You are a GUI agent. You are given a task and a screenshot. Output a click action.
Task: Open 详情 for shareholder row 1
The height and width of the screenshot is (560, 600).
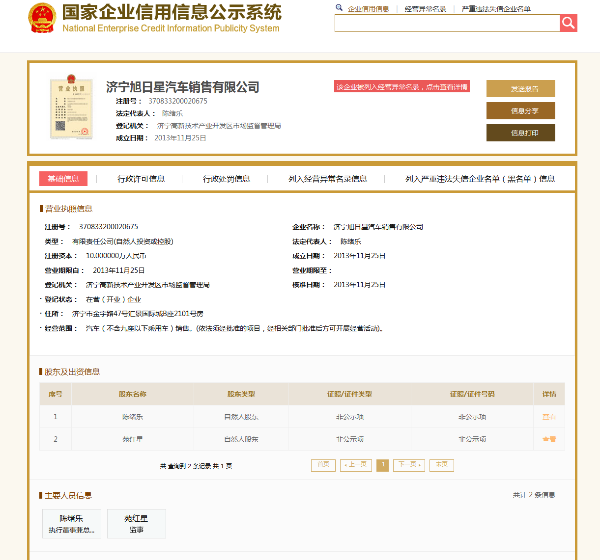549,416
